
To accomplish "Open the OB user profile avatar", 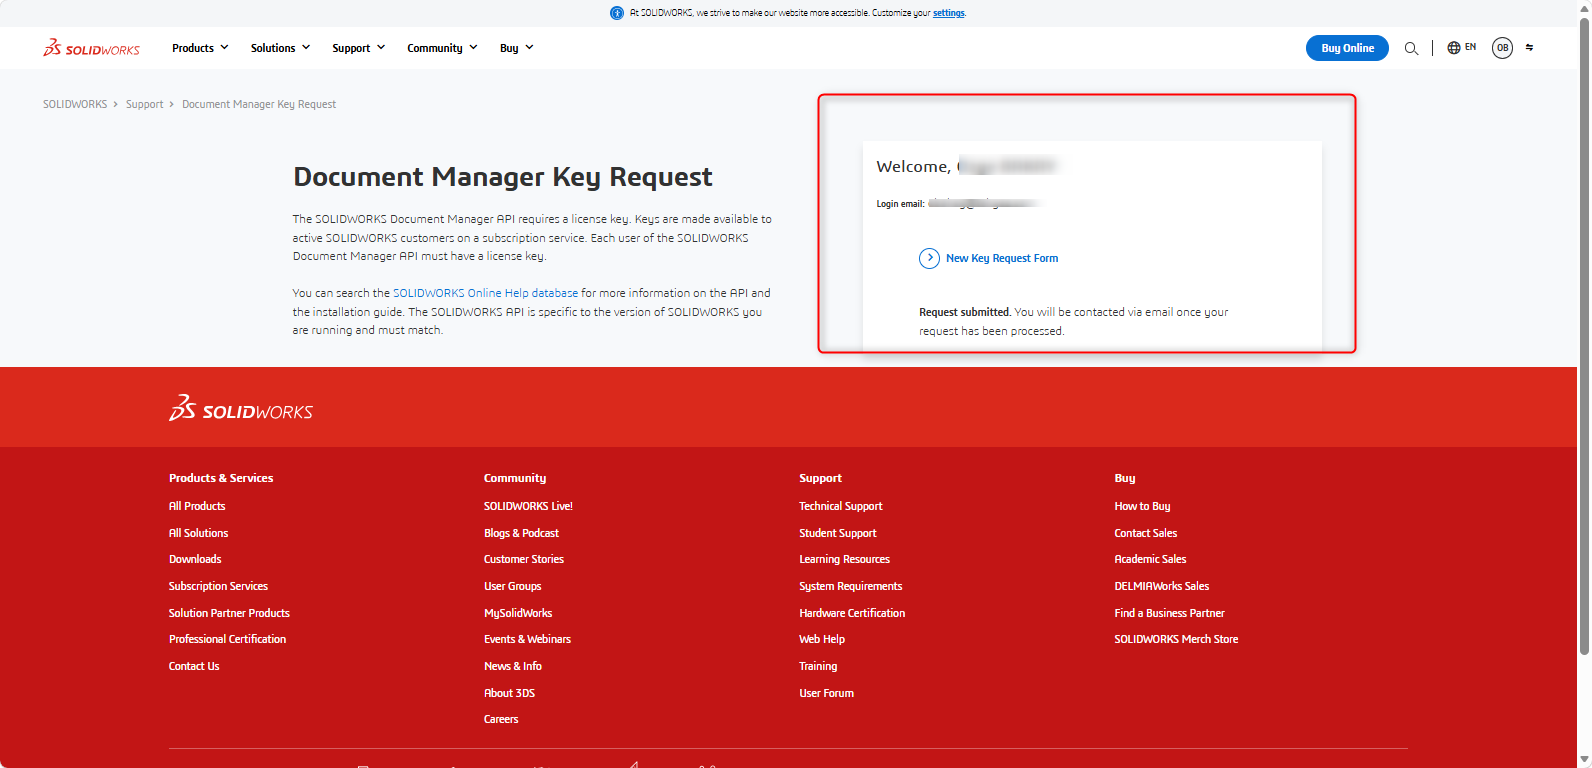I will [x=1502, y=48].
